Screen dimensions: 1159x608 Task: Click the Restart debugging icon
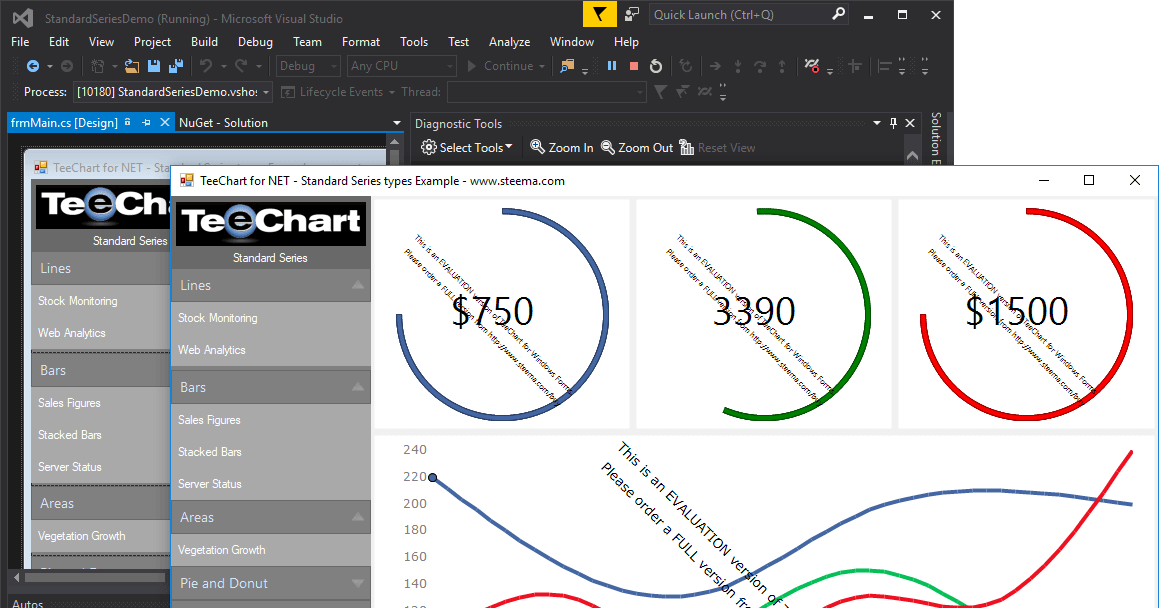click(x=656, y=64)
